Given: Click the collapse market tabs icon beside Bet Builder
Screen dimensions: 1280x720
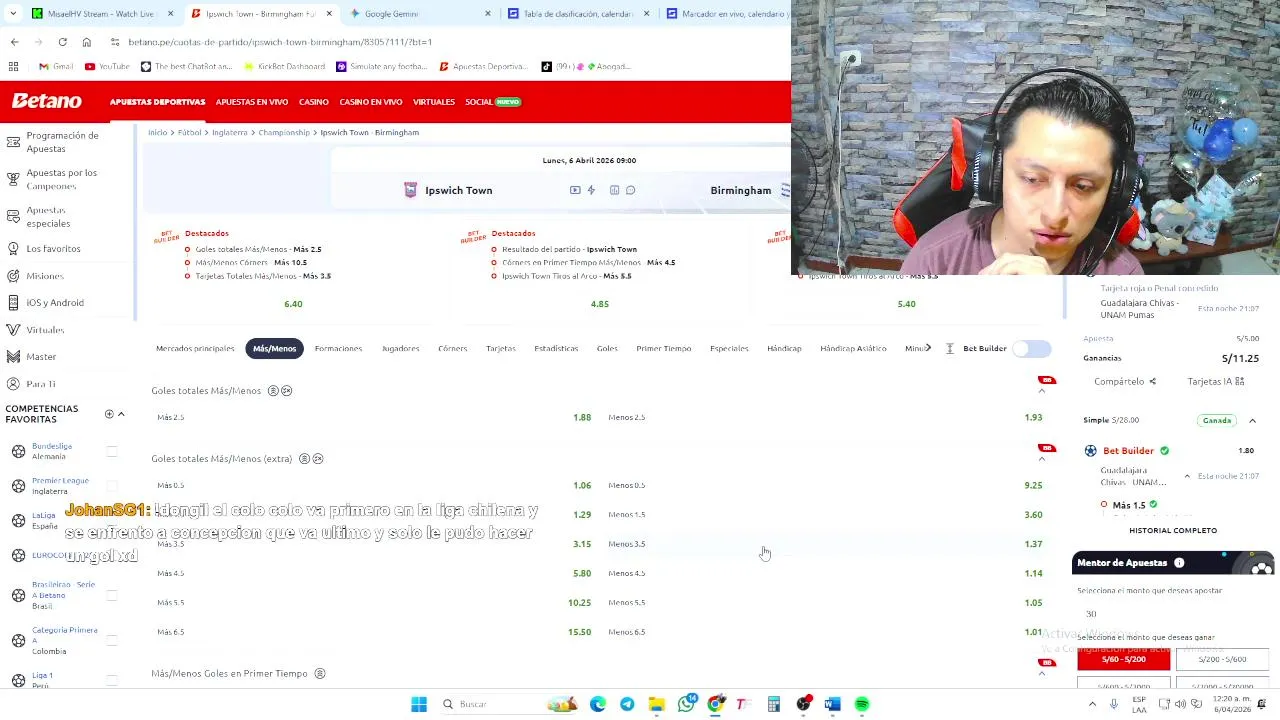Looking at the screenshot, I should click(950, 348).
